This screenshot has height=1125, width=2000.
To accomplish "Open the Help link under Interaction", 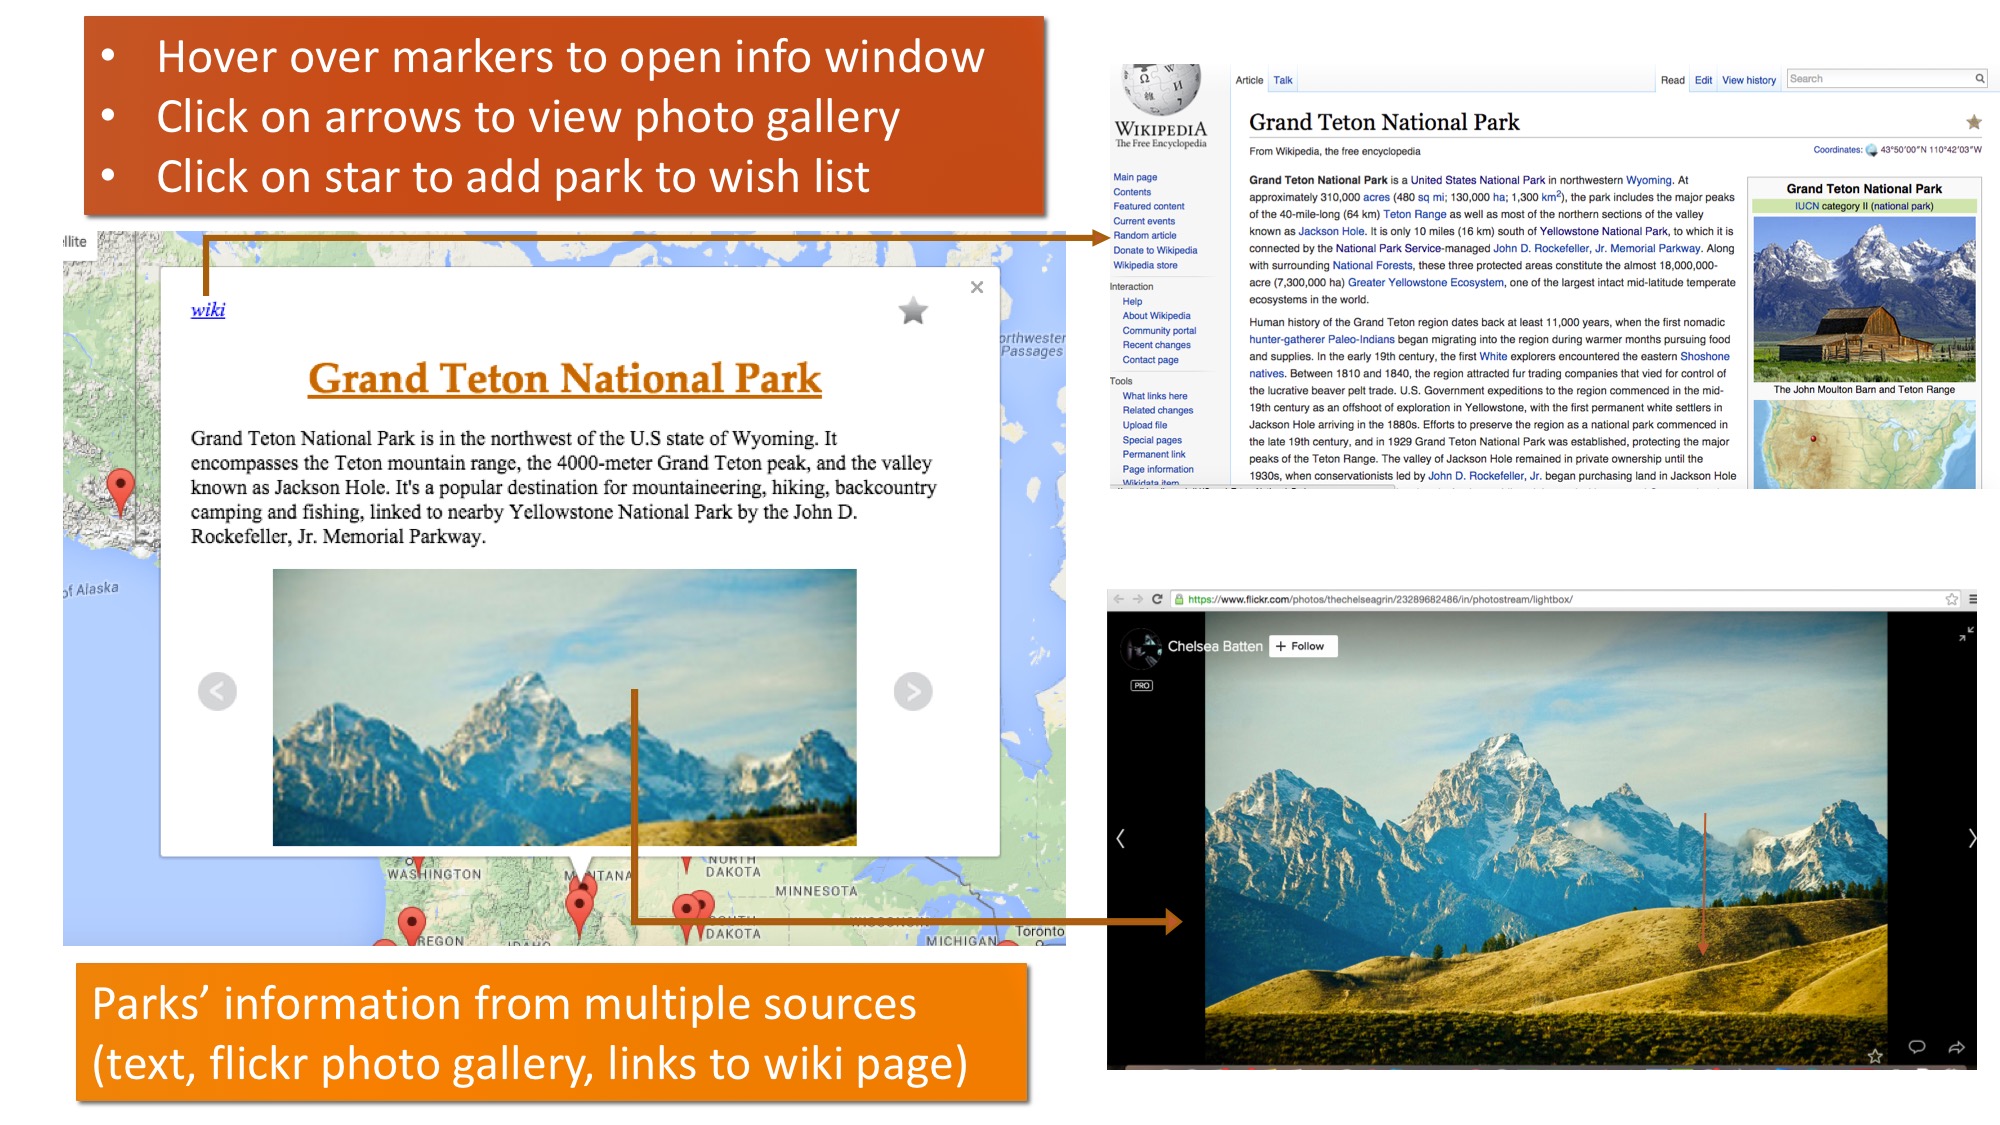I will 1132,301.
